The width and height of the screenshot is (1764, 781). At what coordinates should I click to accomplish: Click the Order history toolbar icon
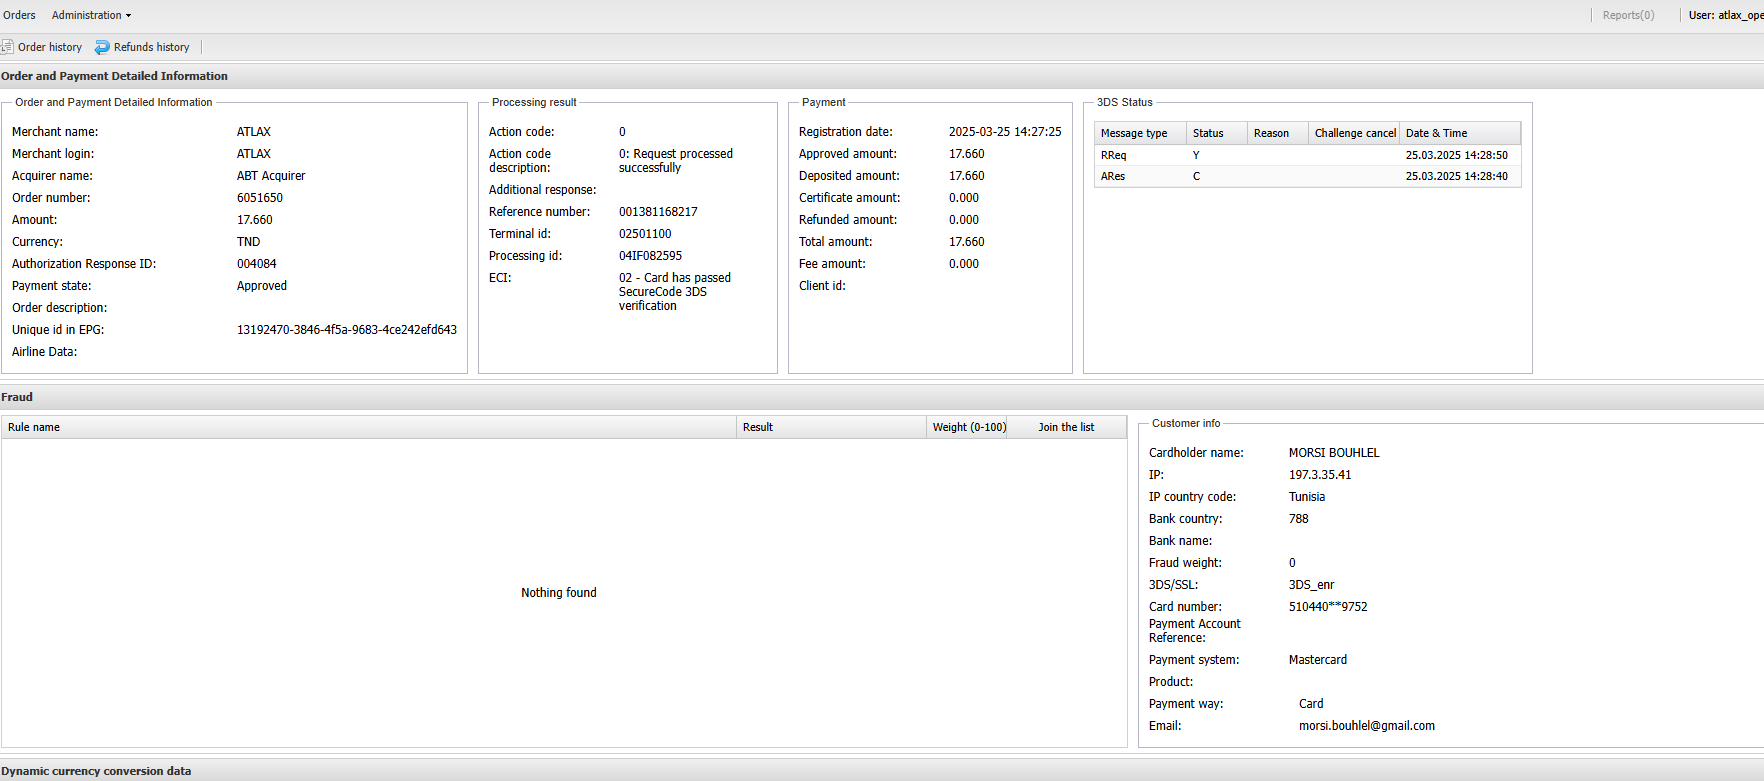pos(7,47)
